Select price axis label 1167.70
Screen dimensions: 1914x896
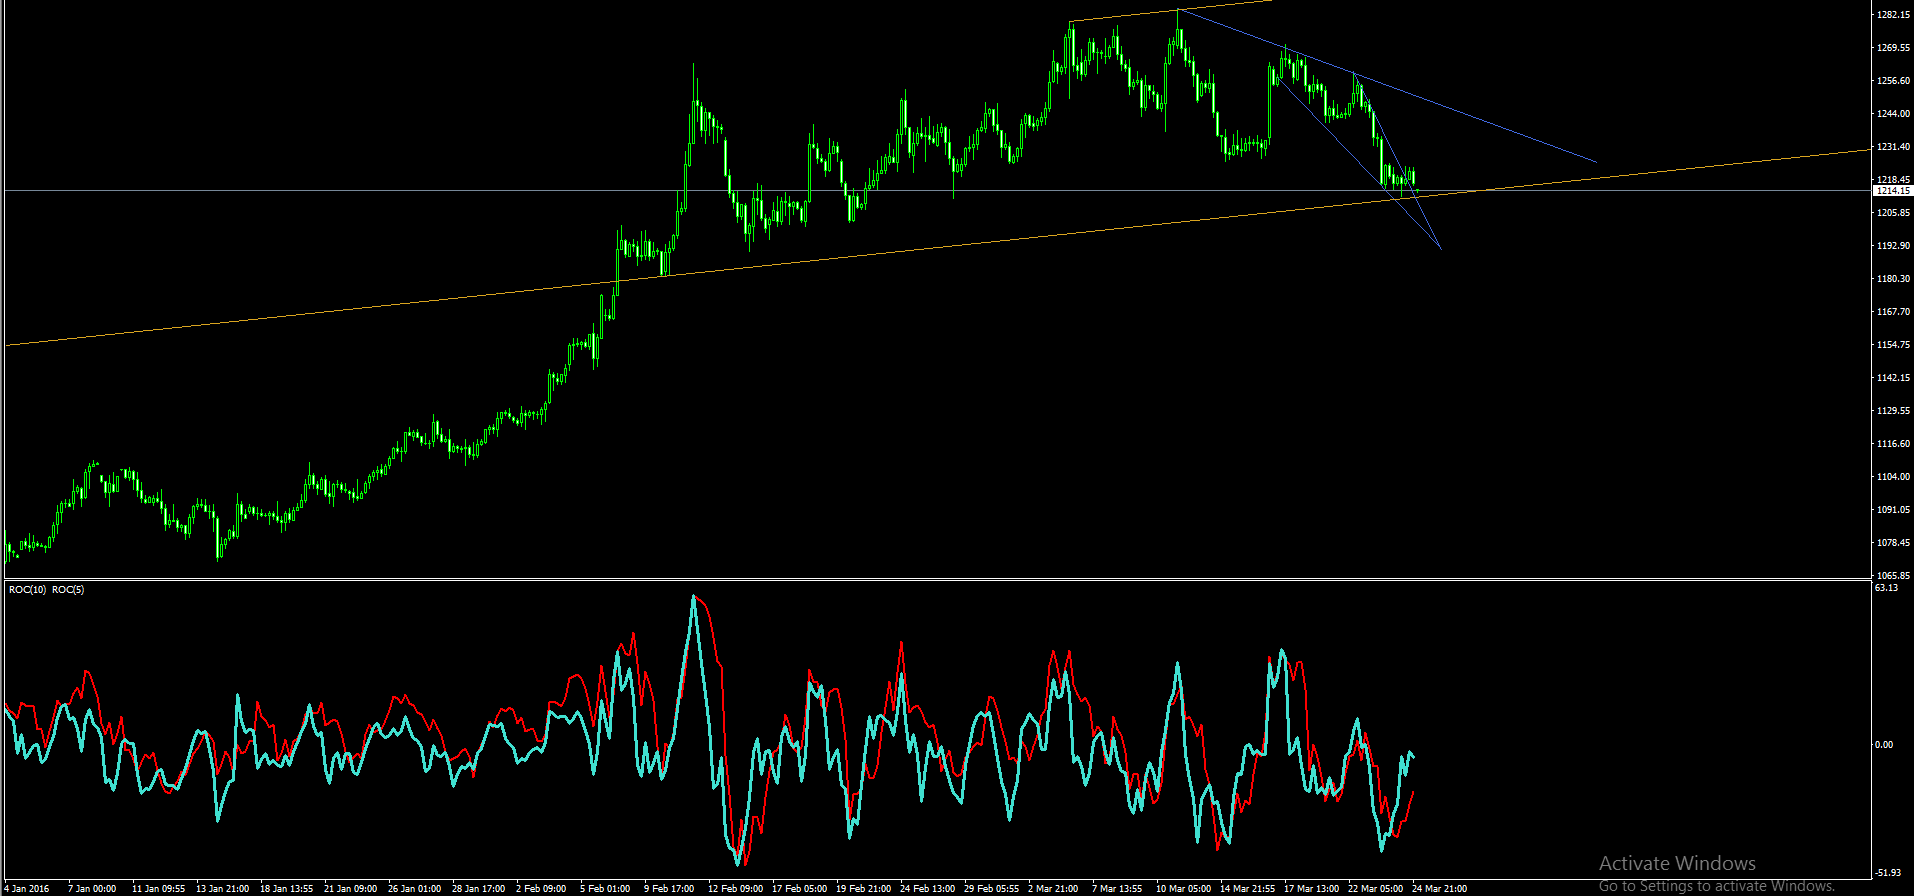tap(1893, 312)
